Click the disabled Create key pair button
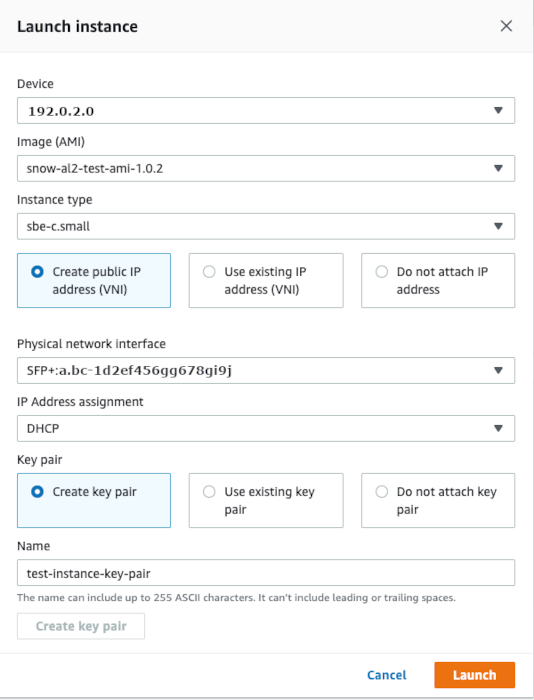Viewport: 534px width, 700px height. tap(81, 626)
